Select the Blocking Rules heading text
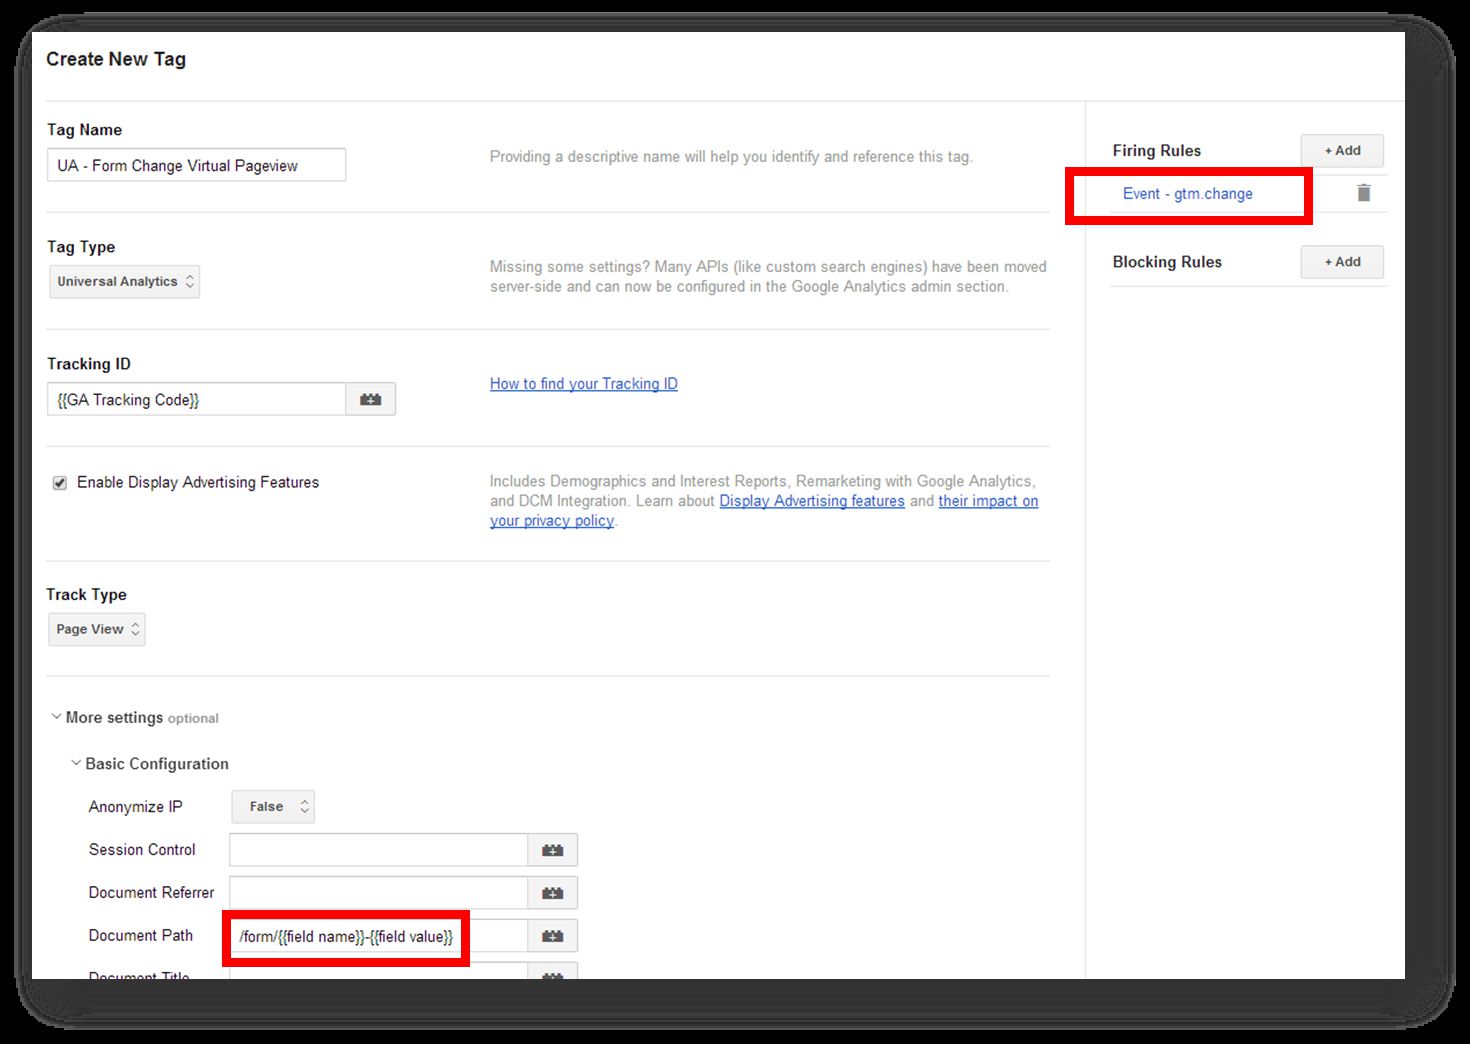The width and height of the screenshot is (1470, 1044). point(1167,262)
